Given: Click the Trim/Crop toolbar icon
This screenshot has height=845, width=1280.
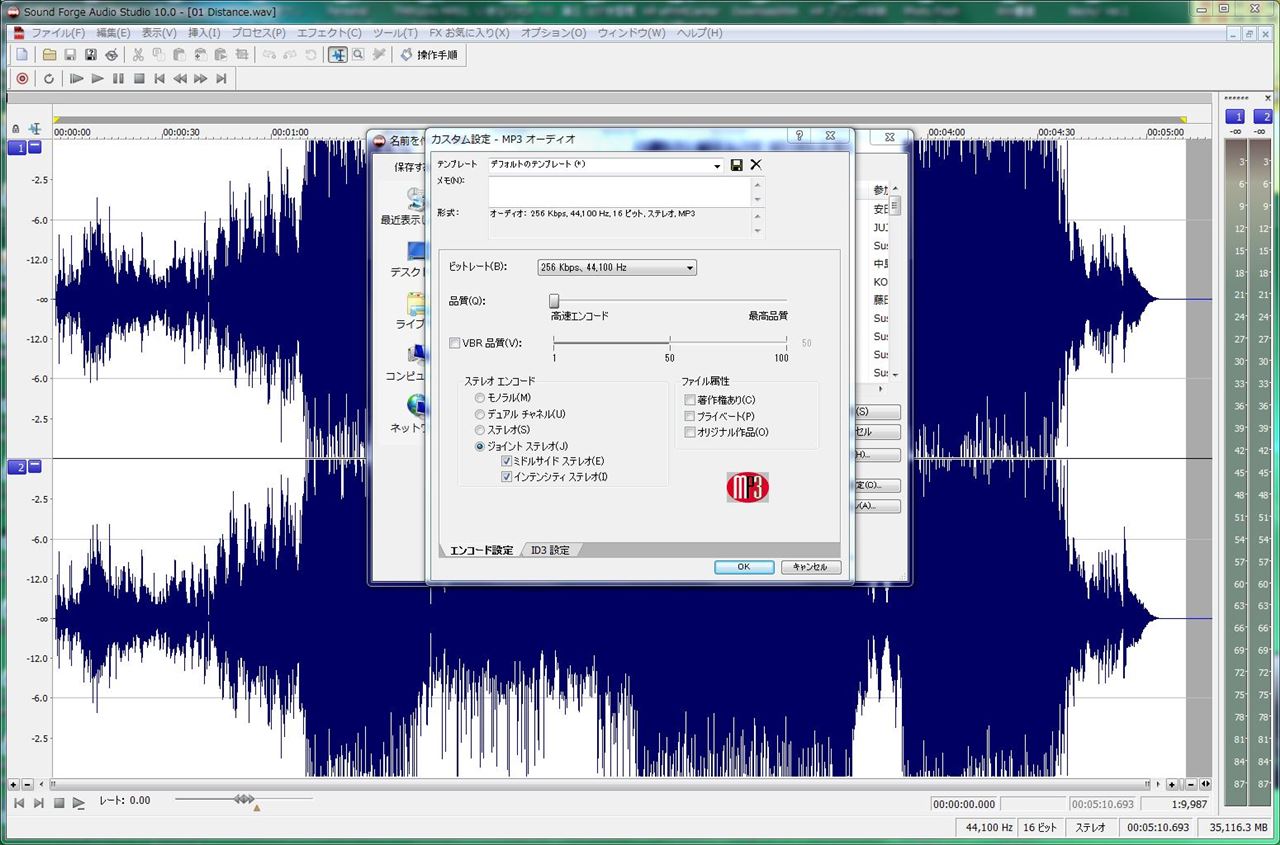Looking at the screenshot, I should [241, 55].
